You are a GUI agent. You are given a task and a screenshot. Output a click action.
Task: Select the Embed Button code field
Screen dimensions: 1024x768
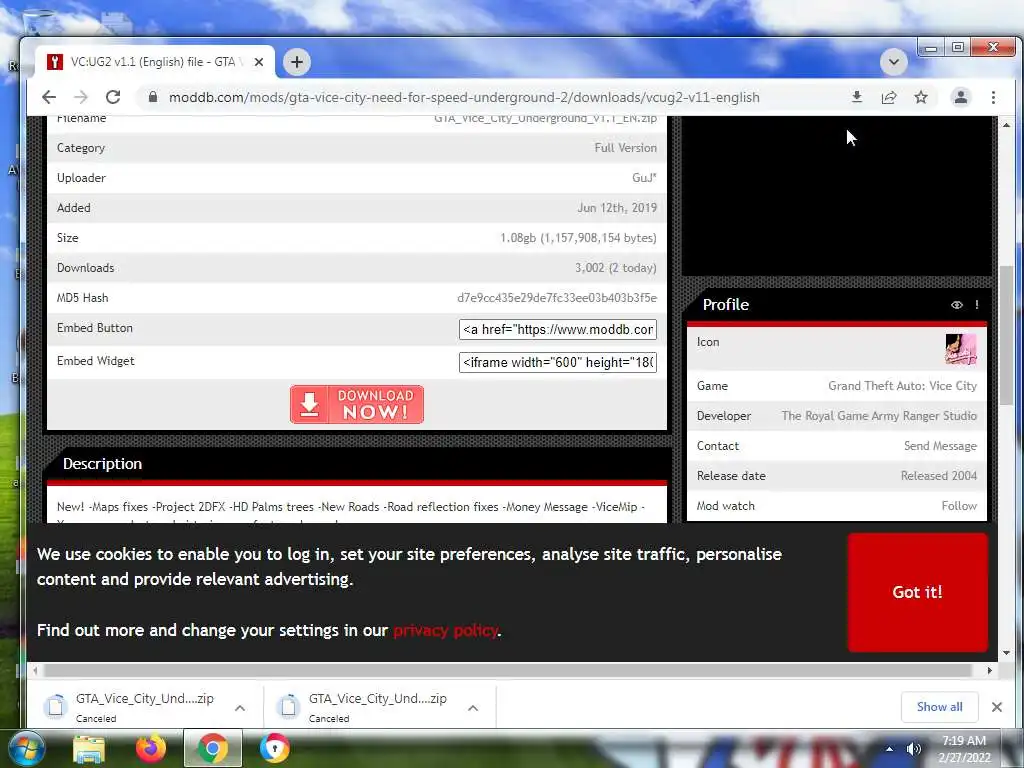[x=558, y=329]
